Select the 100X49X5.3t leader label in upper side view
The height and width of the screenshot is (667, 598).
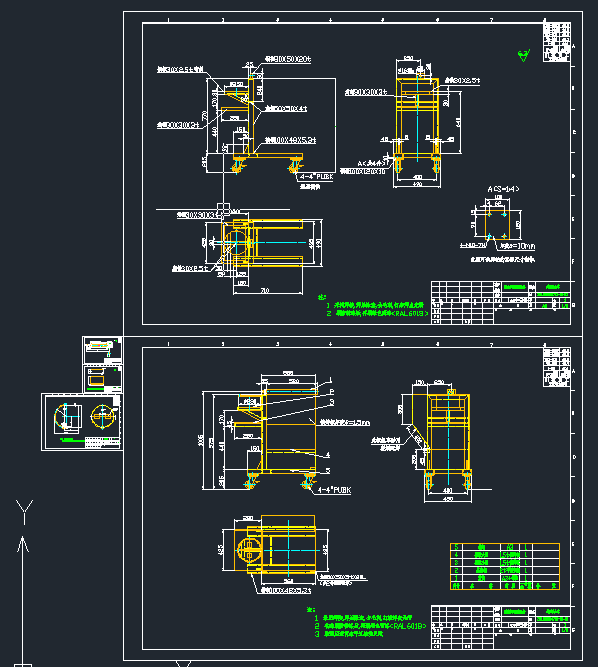(x=290, y=140)
